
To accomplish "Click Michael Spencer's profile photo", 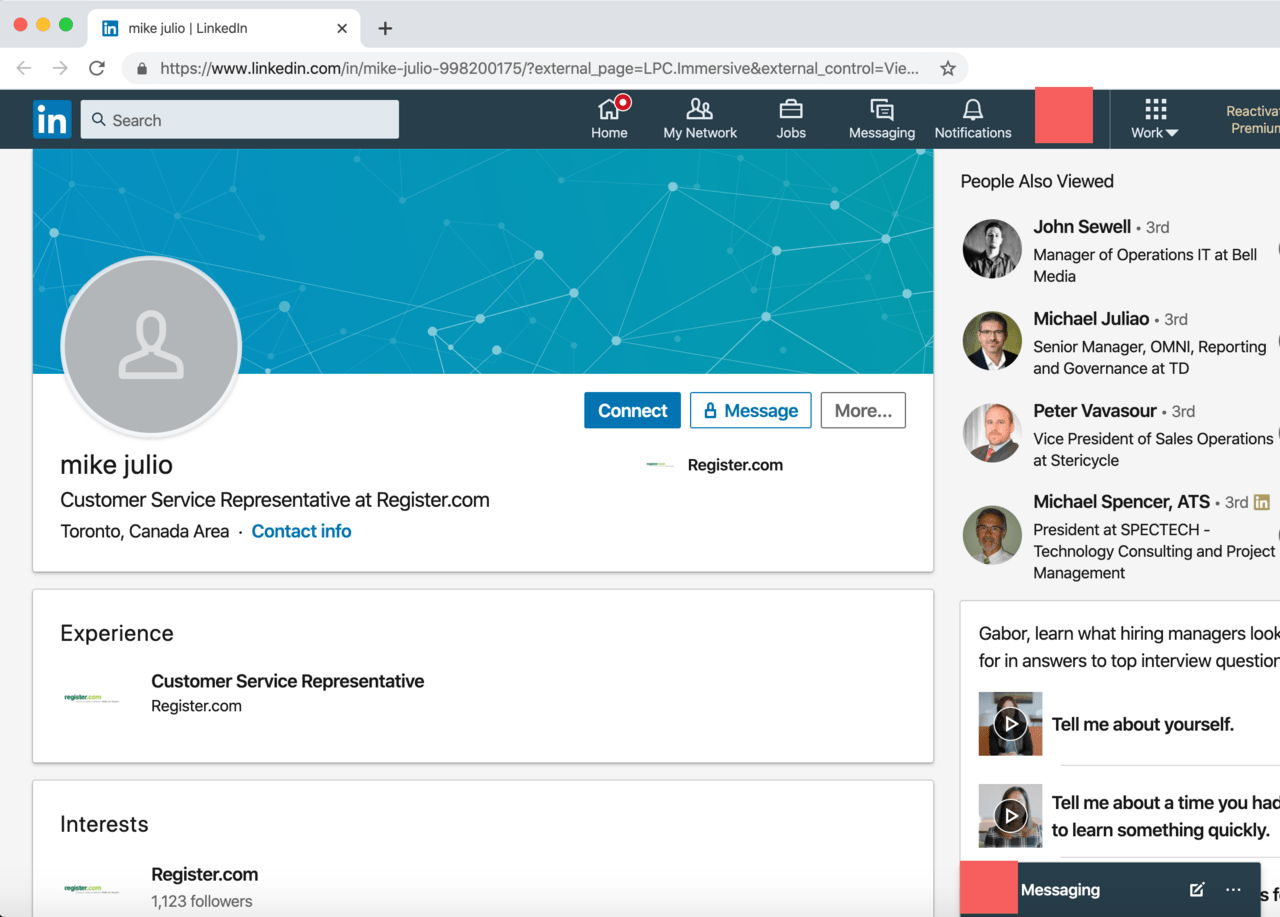I will (x=992, y=535).
